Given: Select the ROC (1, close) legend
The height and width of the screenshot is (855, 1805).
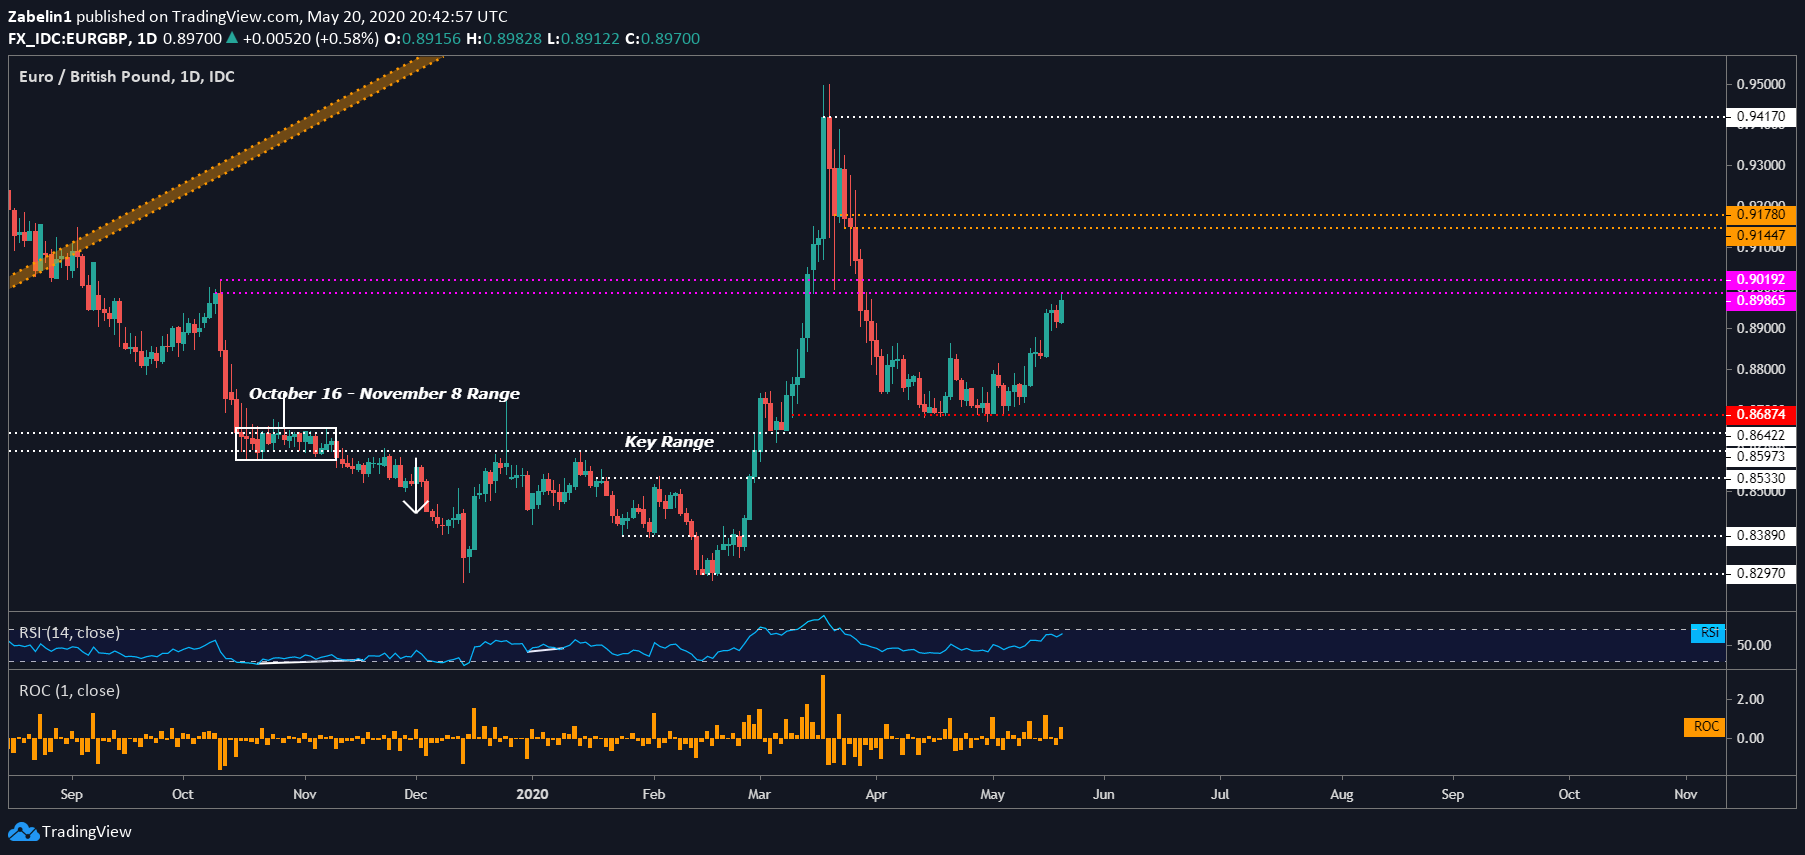Looking at the screenshot, I should pos(69,691).
